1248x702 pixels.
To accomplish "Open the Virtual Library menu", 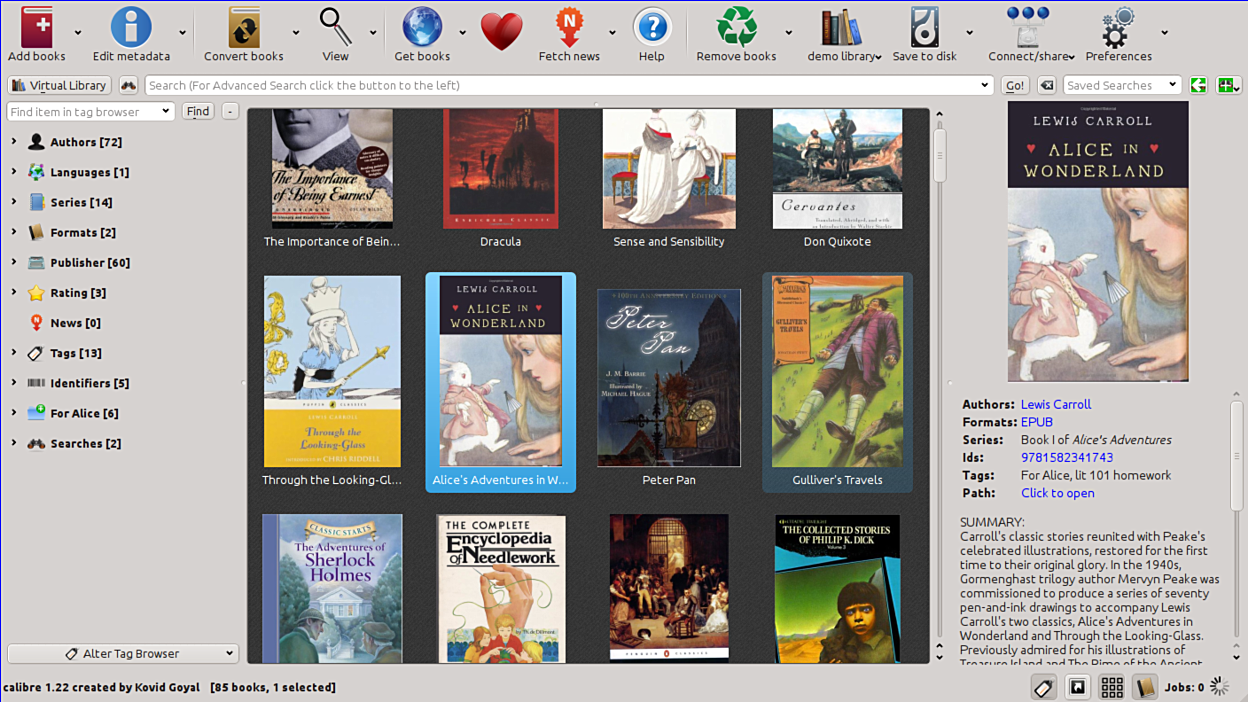I will pos(59,86).
